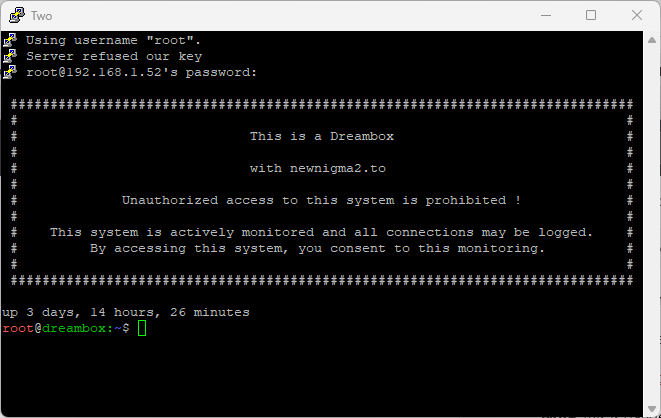Close the Two PuTTY session window

click(x=637, y=16)
